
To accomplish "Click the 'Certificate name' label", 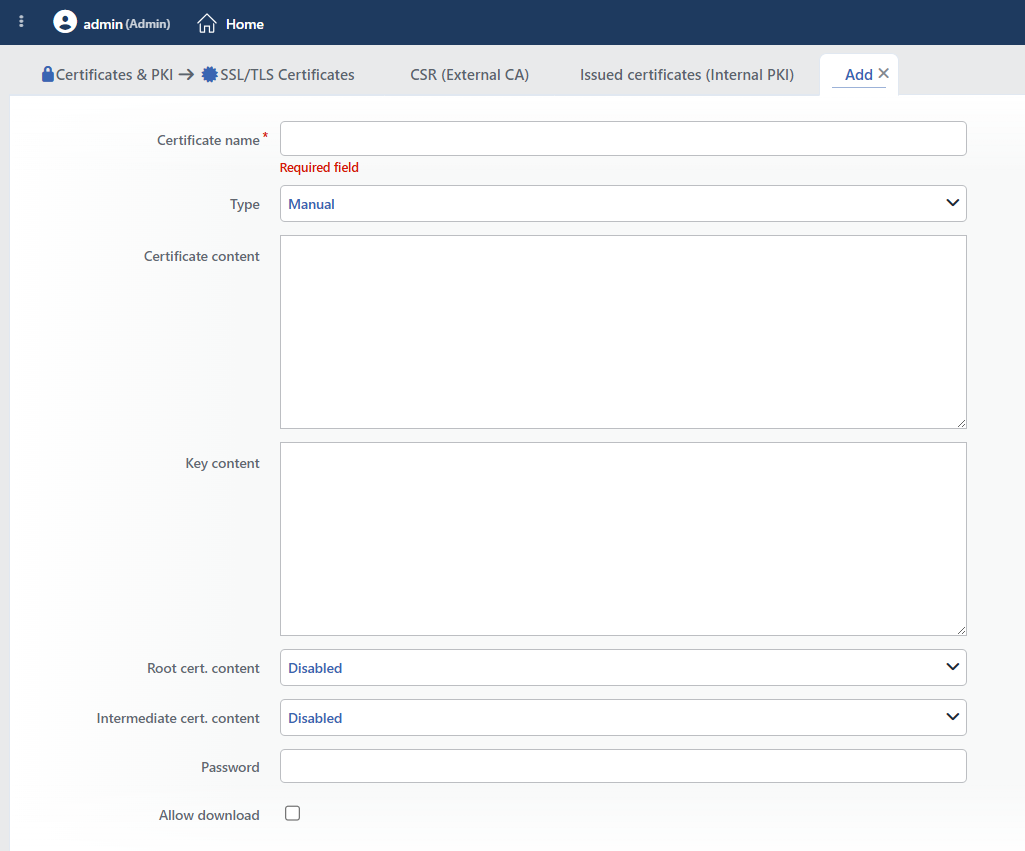I will [208, 140].
